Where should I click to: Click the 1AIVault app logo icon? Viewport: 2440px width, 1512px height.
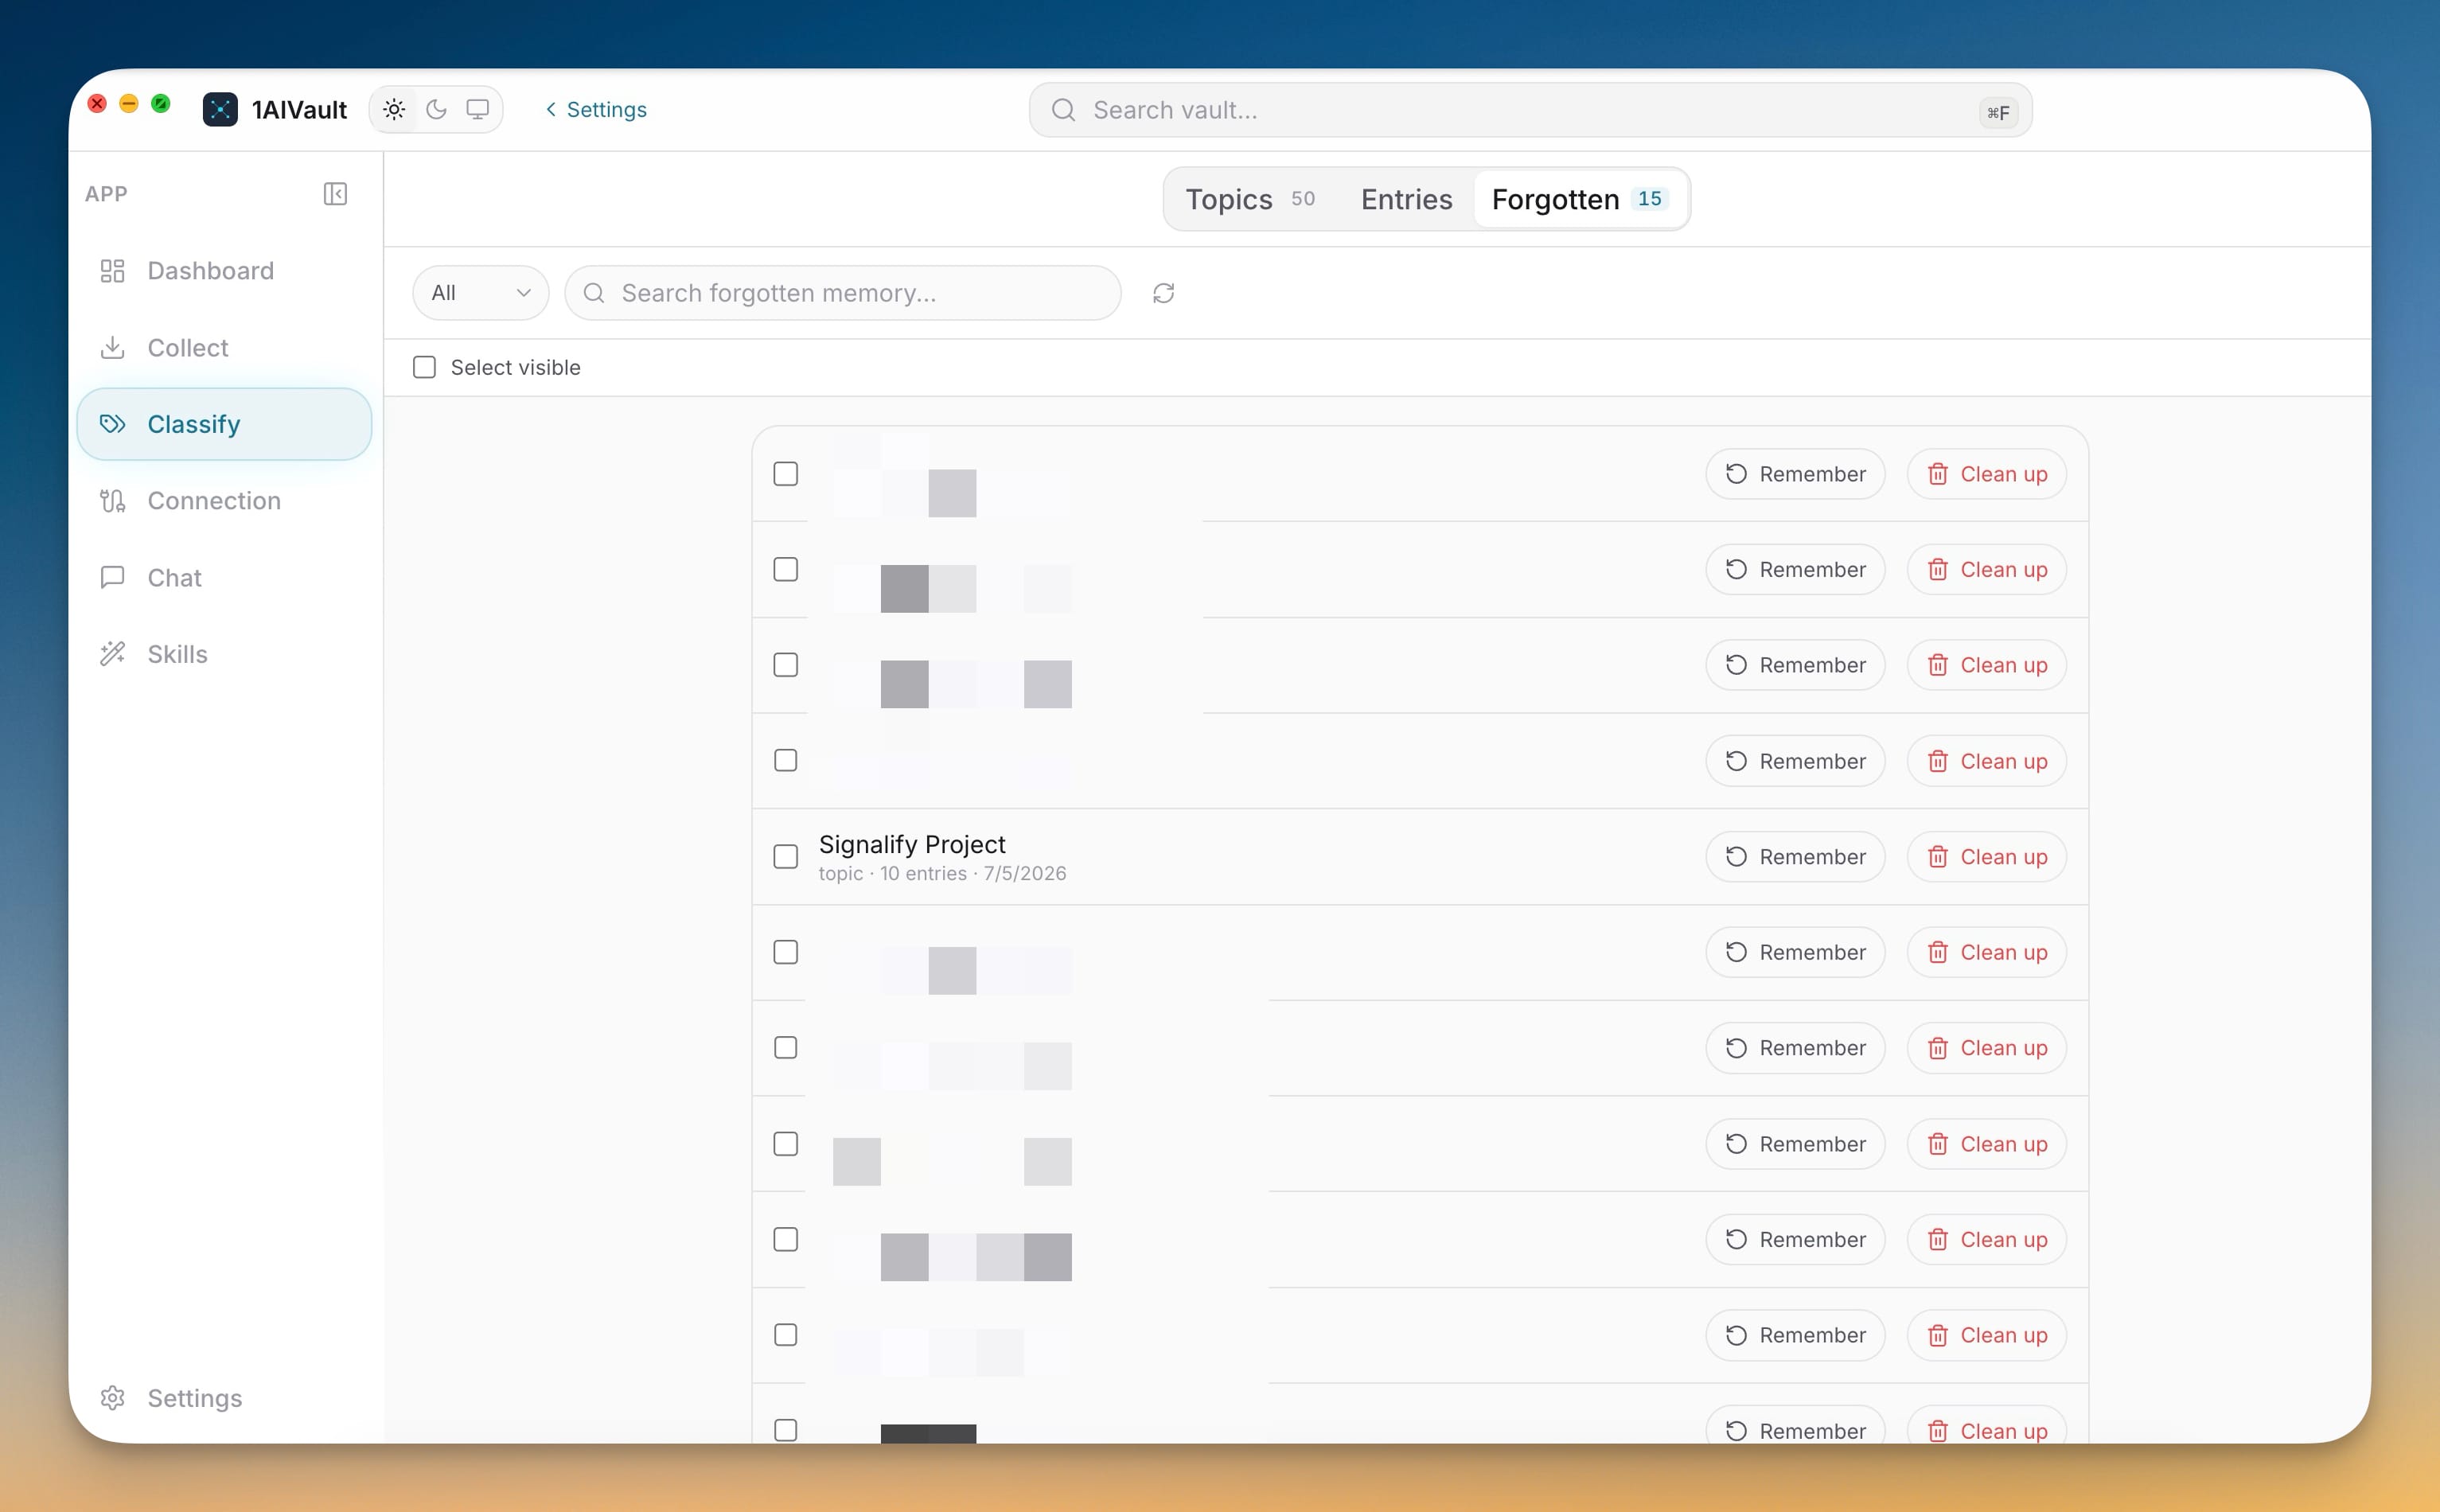tap(220, 109)
